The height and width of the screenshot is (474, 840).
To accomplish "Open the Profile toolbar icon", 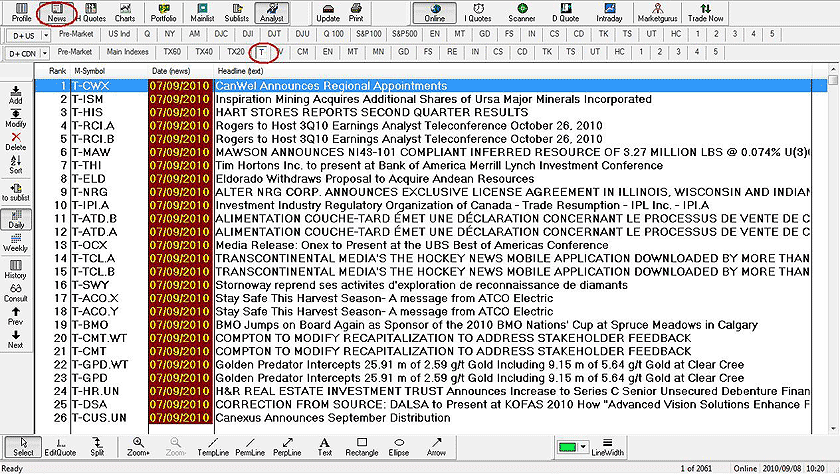I will click(21, 13).
